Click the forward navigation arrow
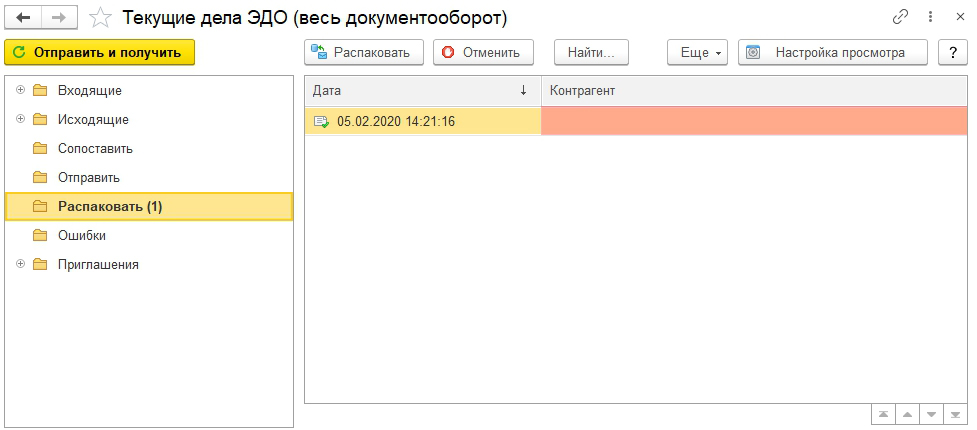 pos(59,18)
